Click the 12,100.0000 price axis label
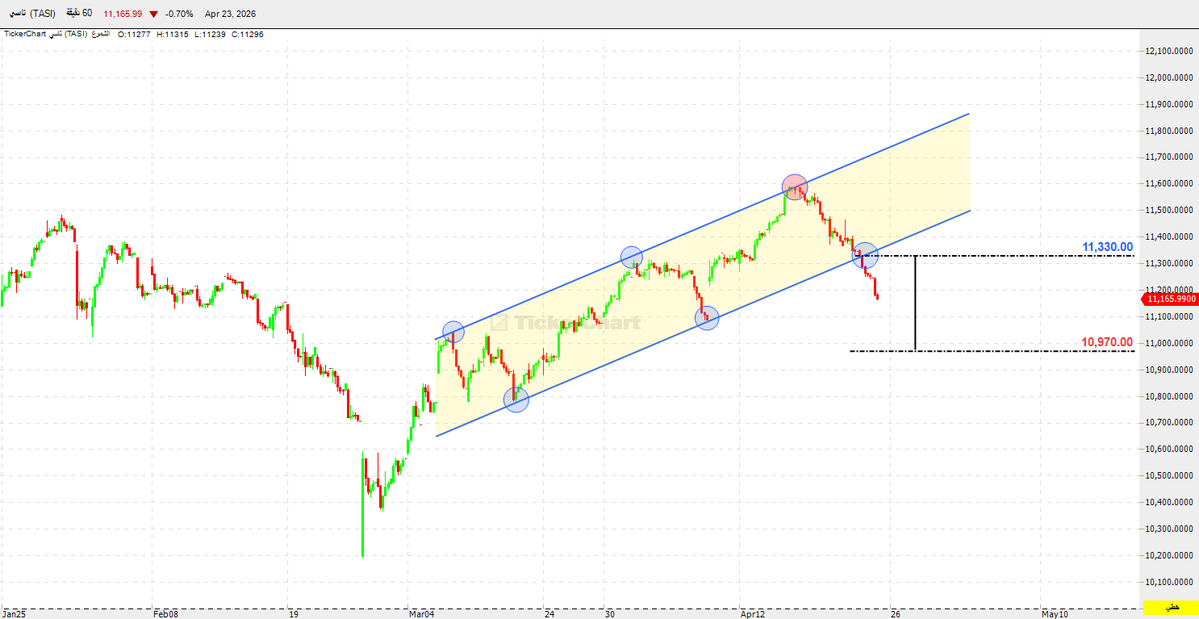Viewport: 1199px width, 619px height. 1170,51
